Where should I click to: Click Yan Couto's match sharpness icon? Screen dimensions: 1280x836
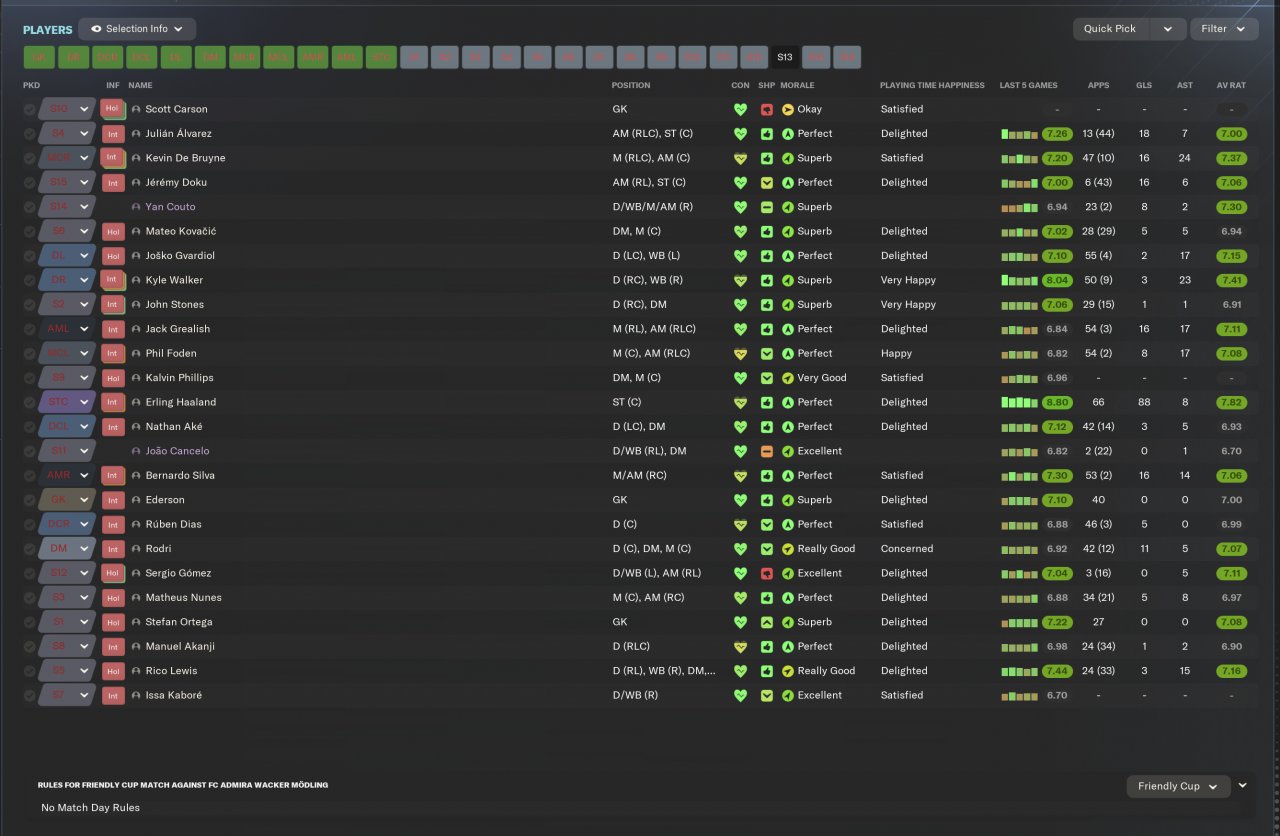click(x=767, y=207)
